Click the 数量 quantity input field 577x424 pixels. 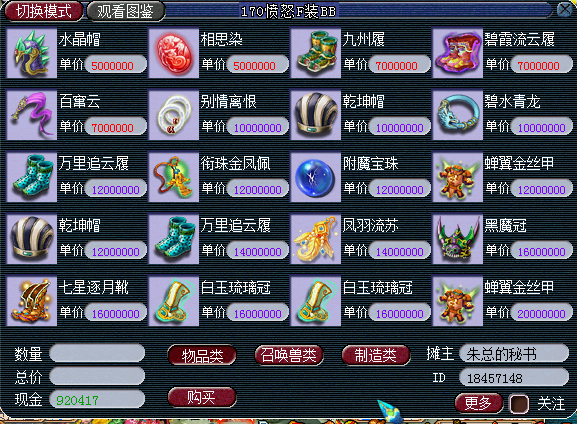click(x=97, y=353)
